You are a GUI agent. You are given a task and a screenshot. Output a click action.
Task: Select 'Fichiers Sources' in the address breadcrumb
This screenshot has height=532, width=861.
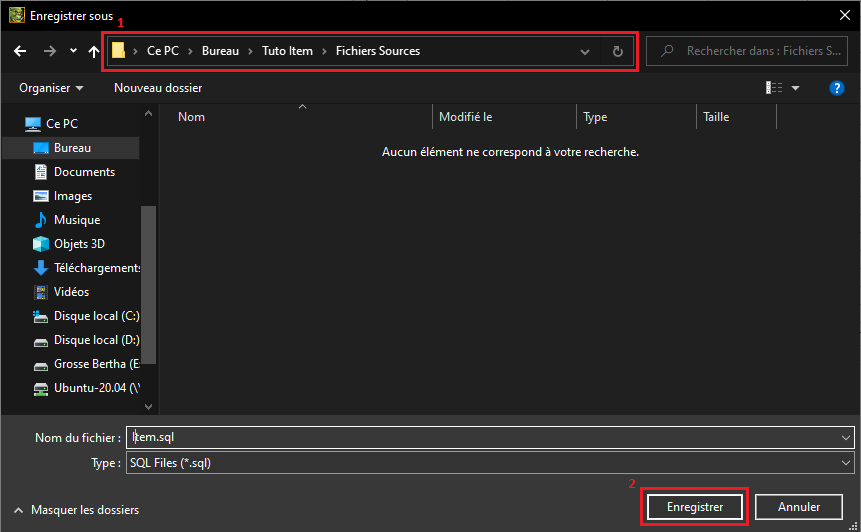(378, 51)
